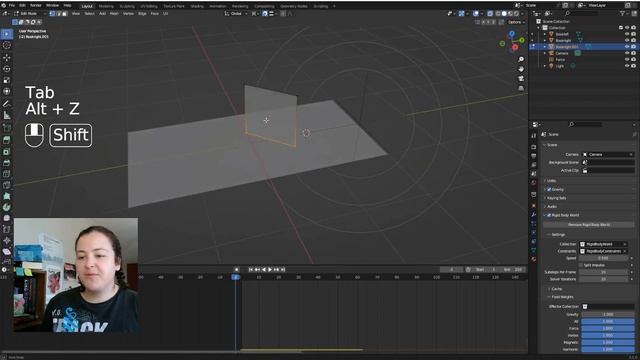Open the World properties tab
Viewport: 640px width, 360px height.
pos(533,183)
